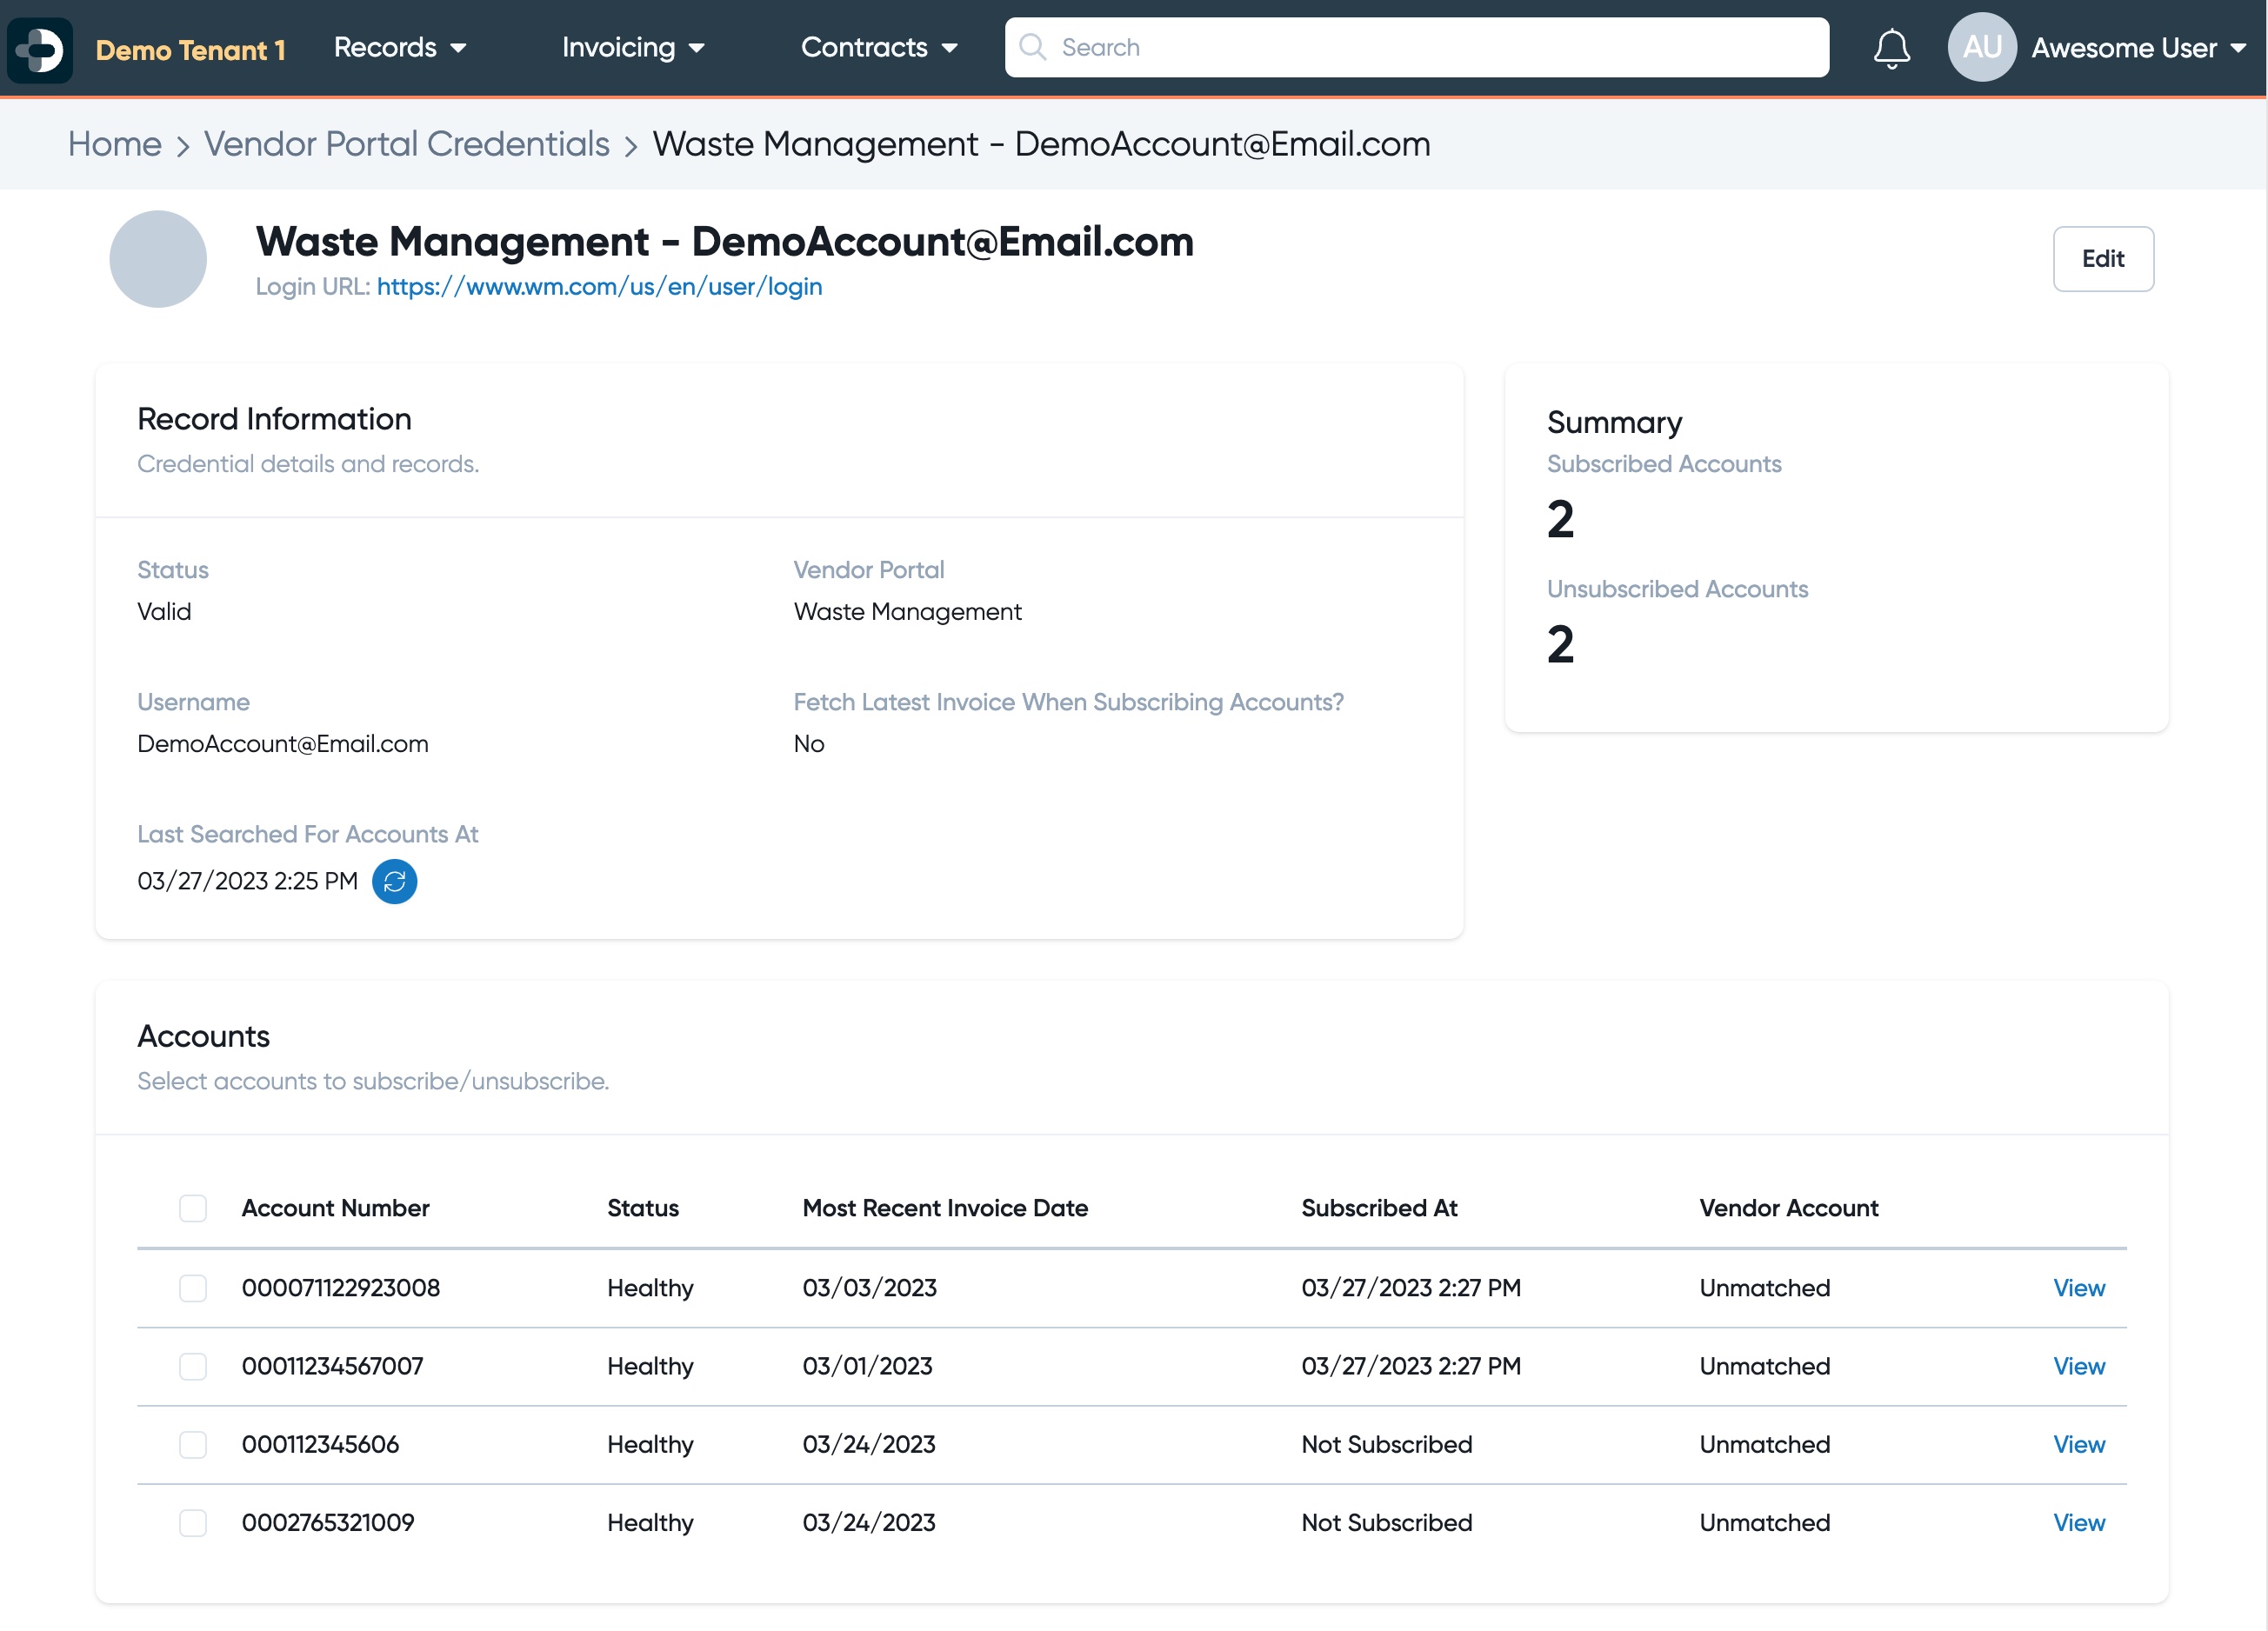
Task: Open the Awesome User account dropdown
Action: (x=2138, y=48)
